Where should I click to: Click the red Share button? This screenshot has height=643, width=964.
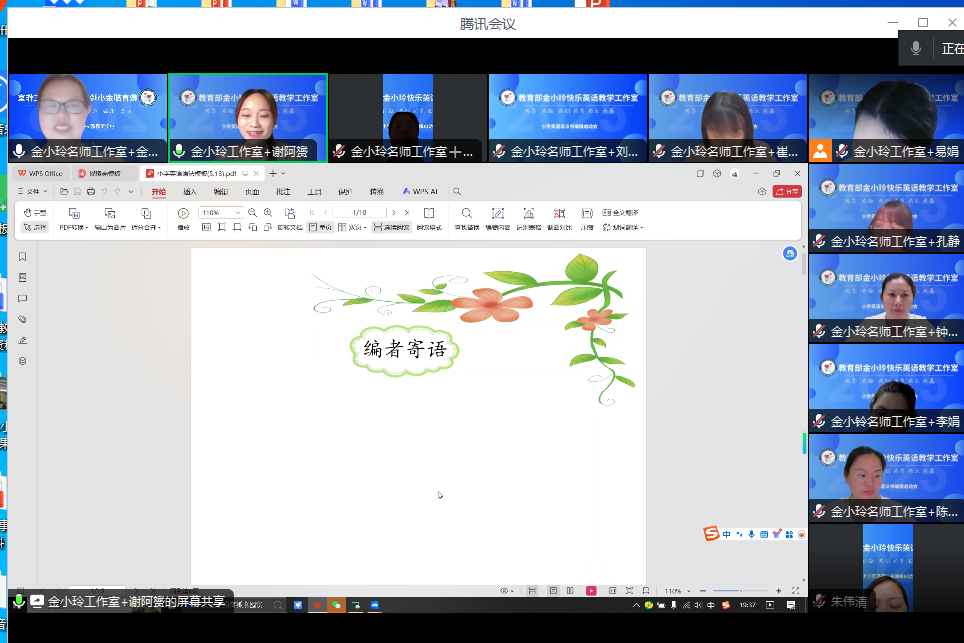tap(788, 191)
